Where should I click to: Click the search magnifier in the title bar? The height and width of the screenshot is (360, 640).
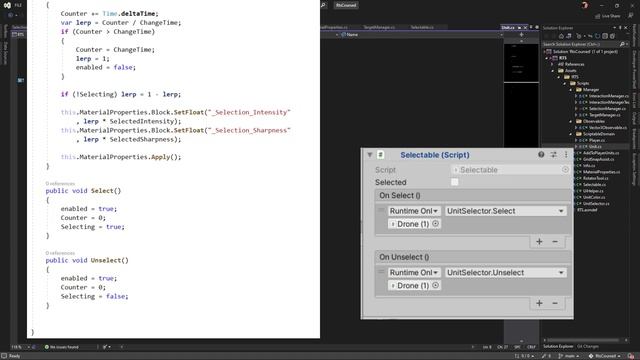click(x=323, y=5)
